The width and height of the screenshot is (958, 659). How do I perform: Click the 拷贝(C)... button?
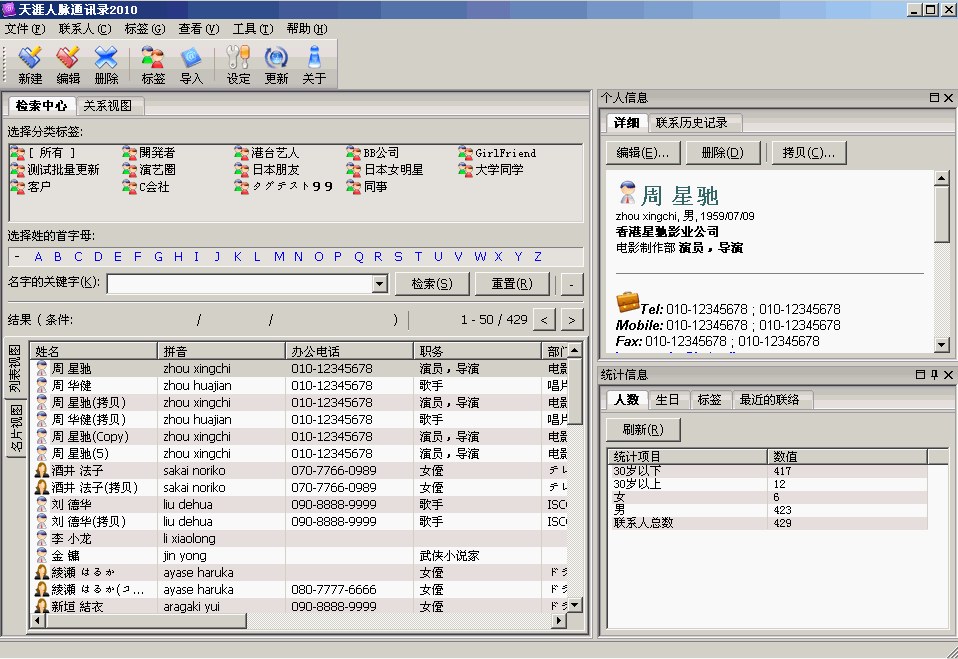[809, 153]
